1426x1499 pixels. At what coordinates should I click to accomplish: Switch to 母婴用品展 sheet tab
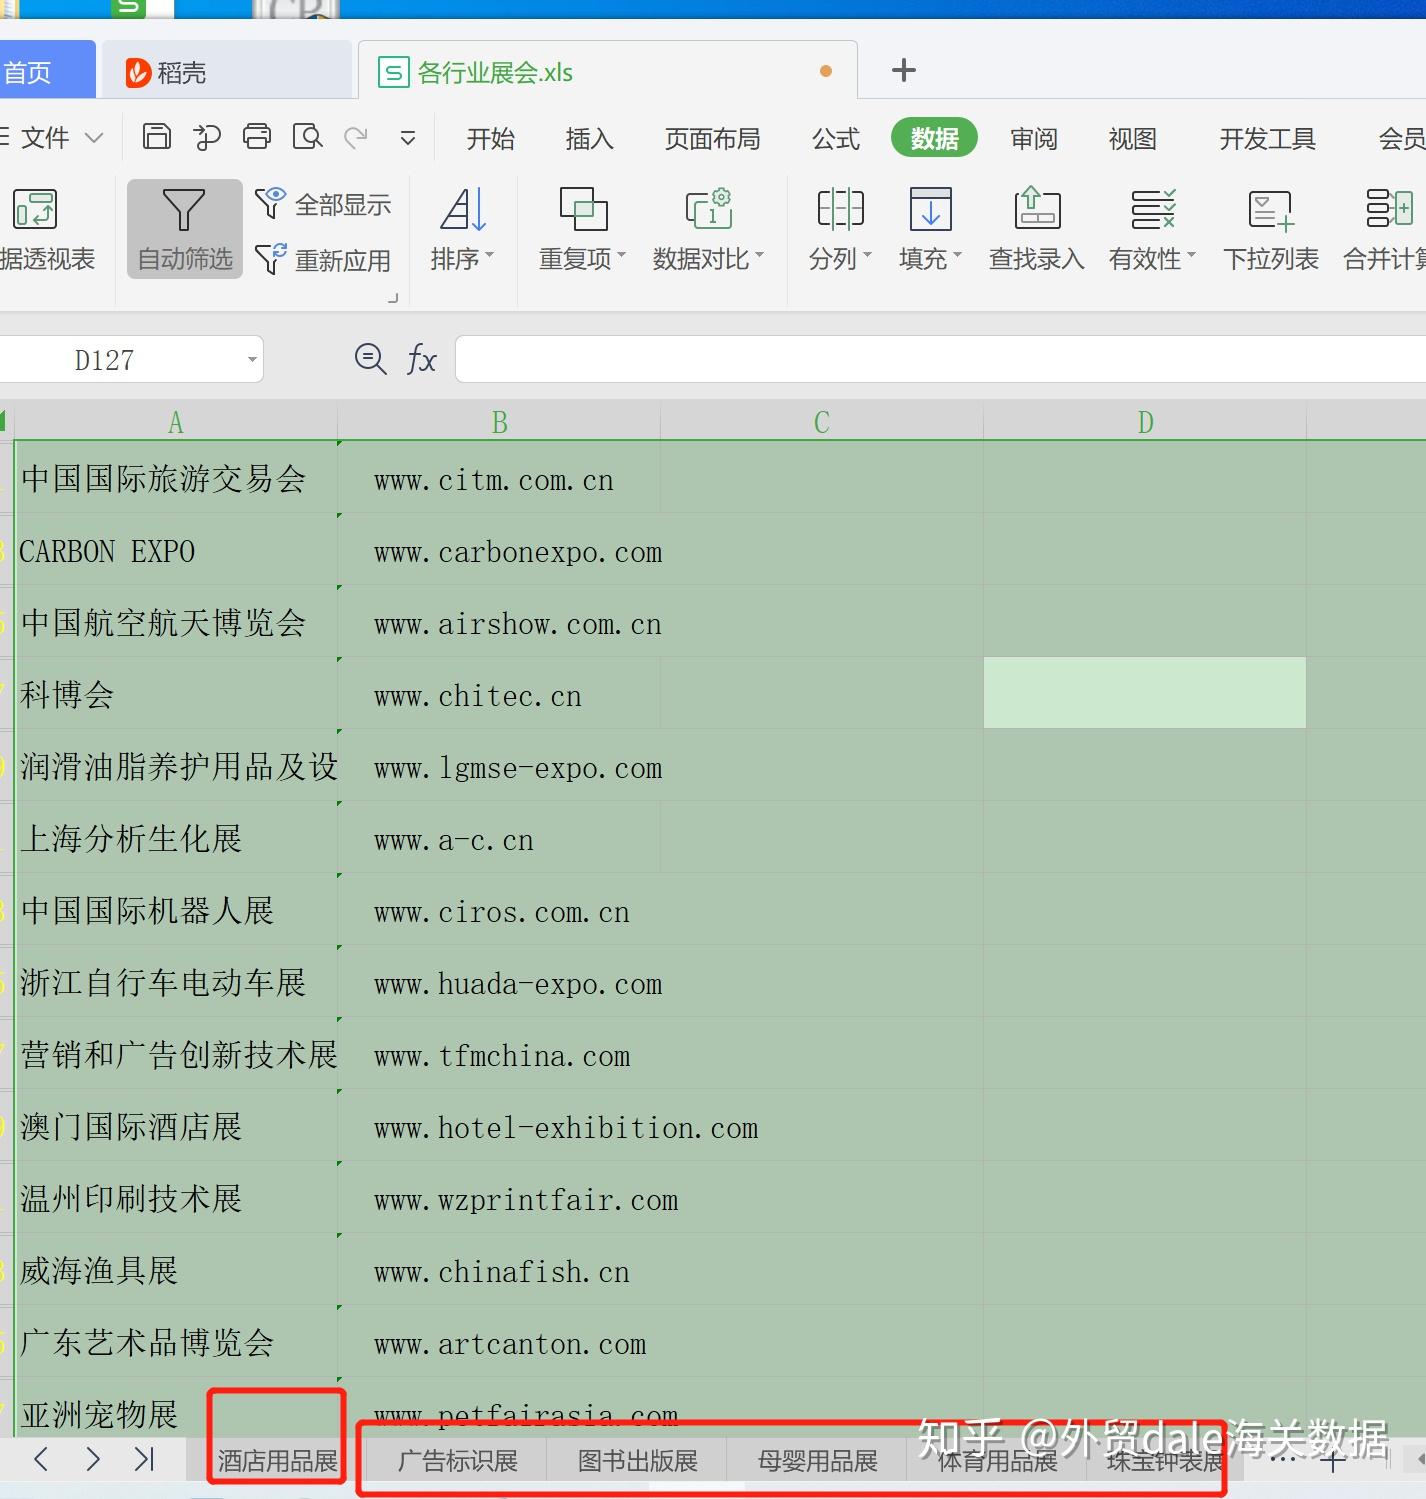coord(817,1461)
